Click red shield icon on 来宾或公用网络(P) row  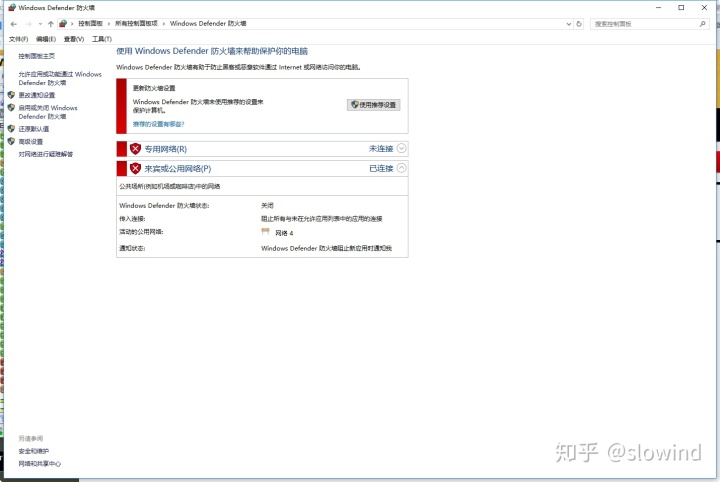coord(135,168)
